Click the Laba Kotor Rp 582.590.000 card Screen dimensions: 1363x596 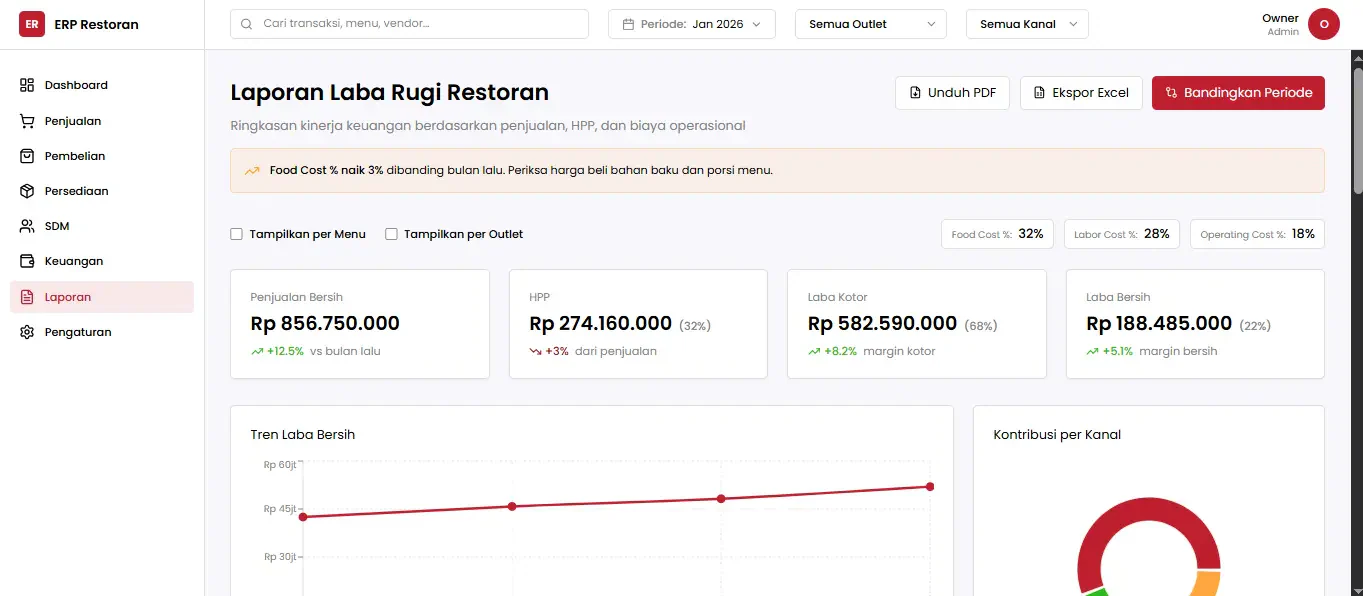[917, 324]
